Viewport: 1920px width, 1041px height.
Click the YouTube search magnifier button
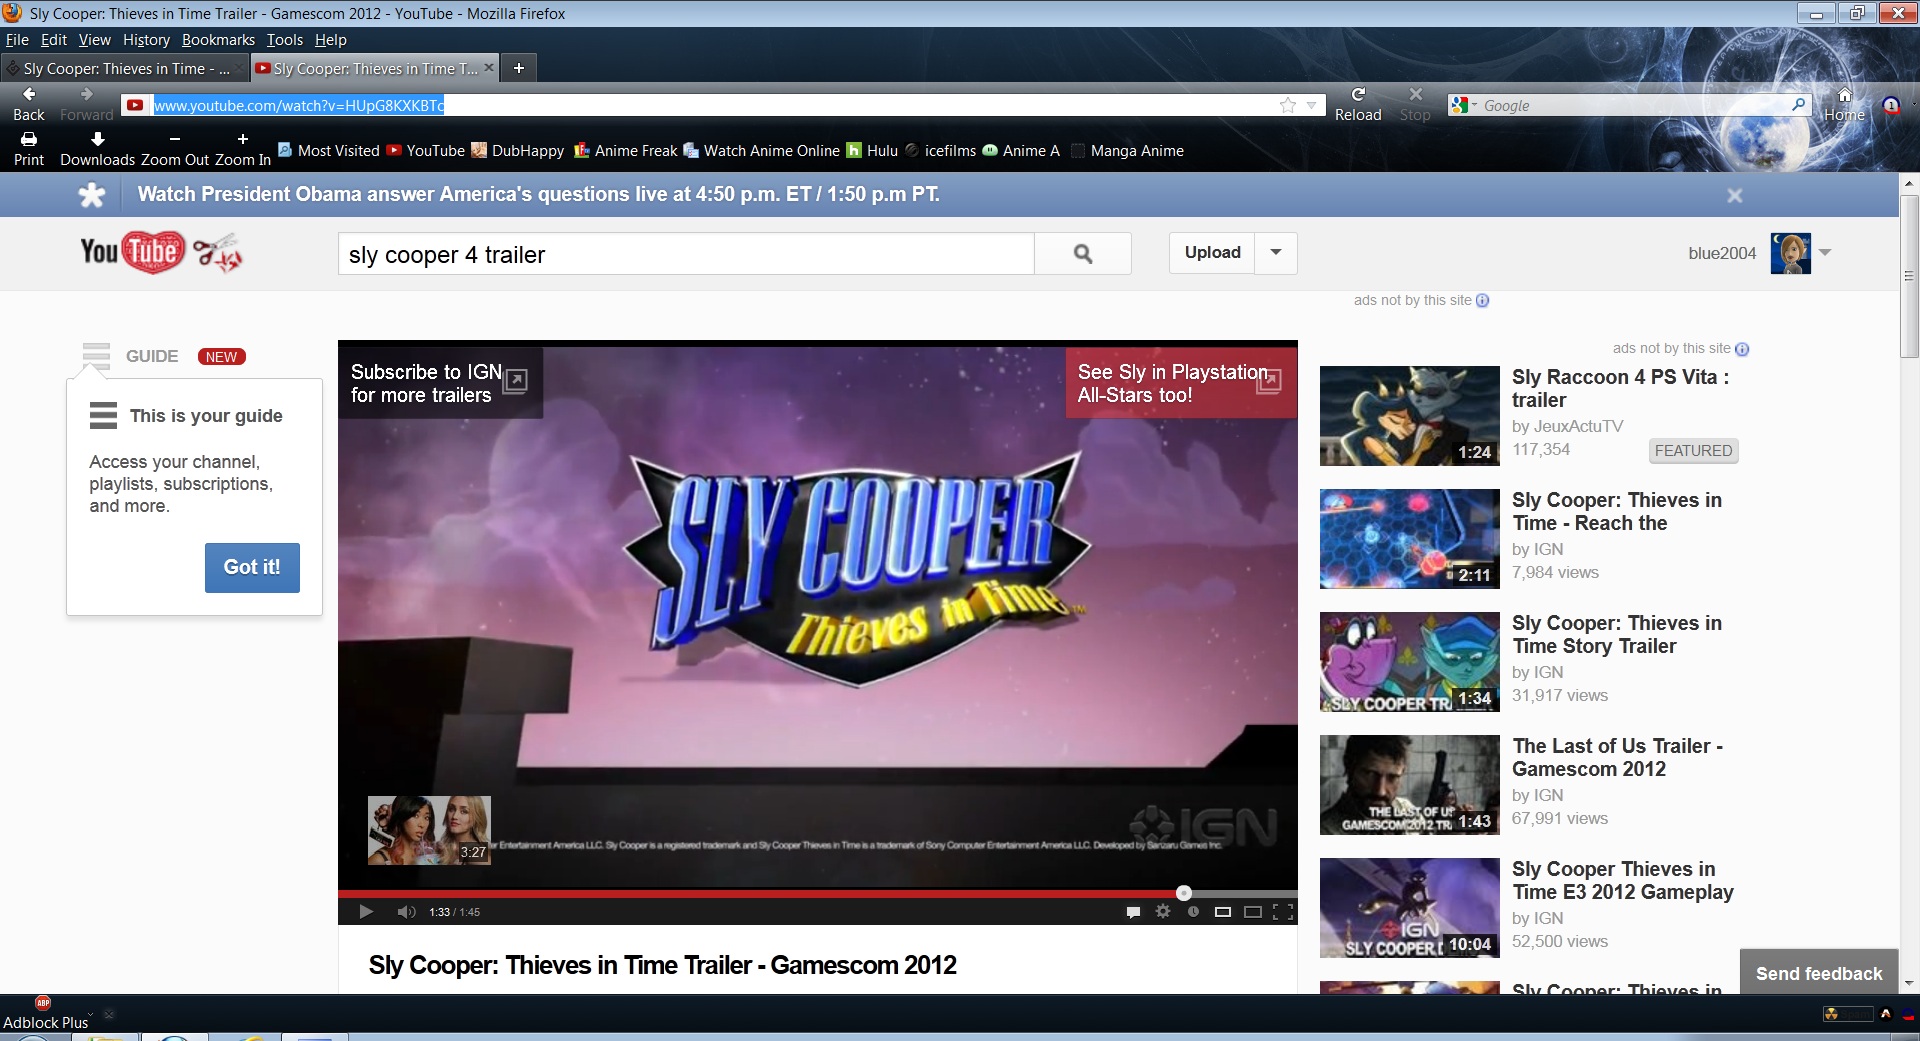[x=1083, y=254]
